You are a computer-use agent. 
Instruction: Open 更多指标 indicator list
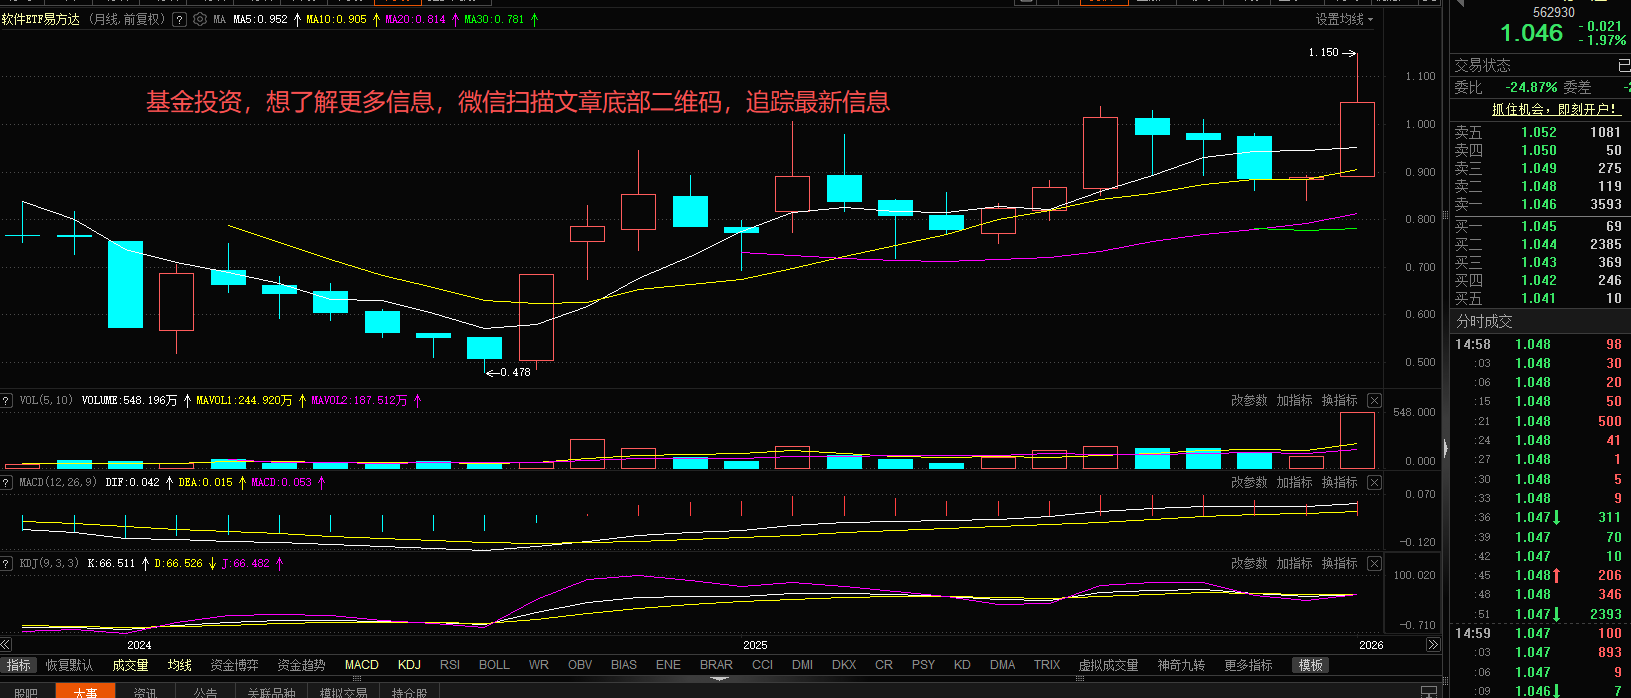click(x=1248, y=665)
